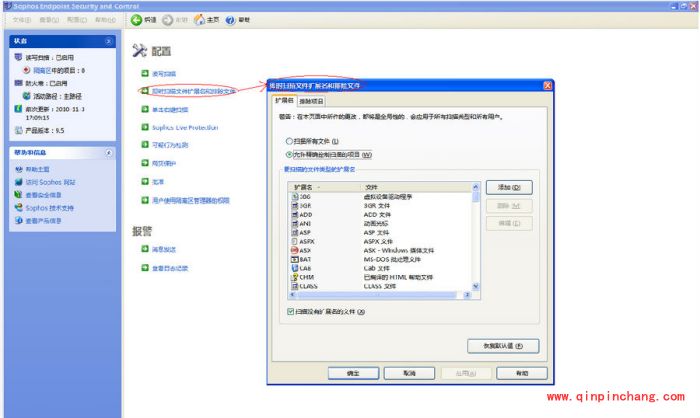
Task: Collapse the 状态 panel with its chevron
Action: tap(108, 41)
